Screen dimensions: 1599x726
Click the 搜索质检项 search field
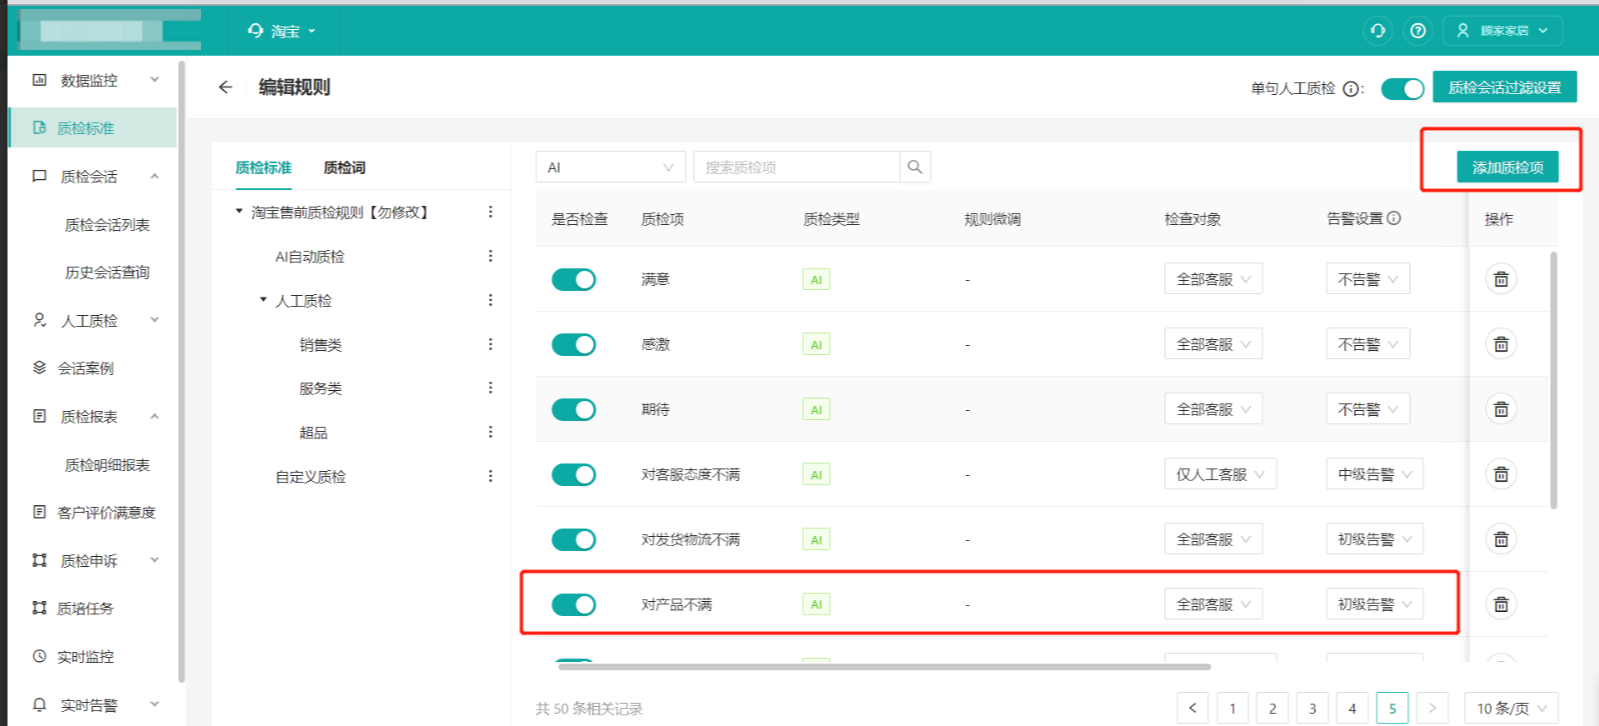point(797,167)
